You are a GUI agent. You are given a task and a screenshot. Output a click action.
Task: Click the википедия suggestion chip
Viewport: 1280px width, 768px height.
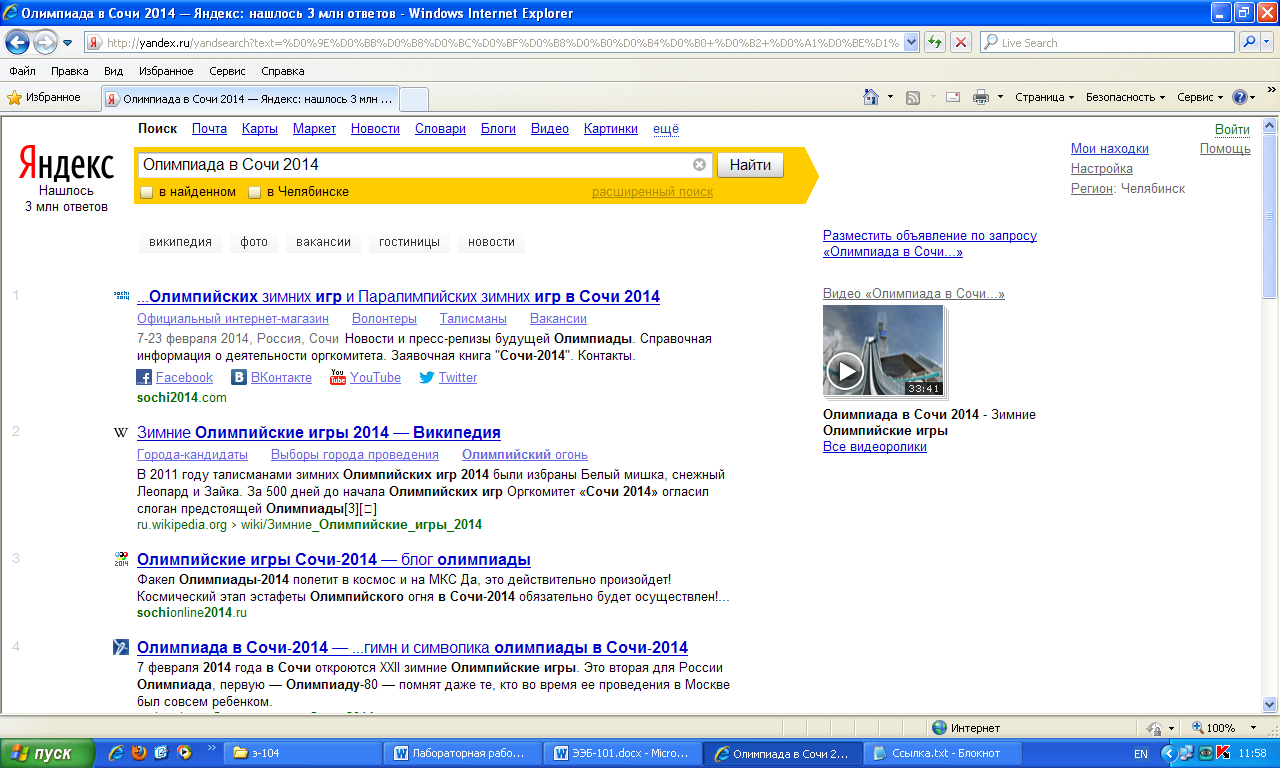pos(180,242)
